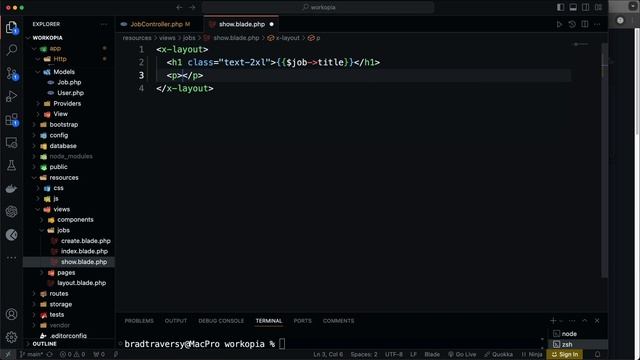
Task: Open the ChatGPT extension view
Action: coord(11,211)
